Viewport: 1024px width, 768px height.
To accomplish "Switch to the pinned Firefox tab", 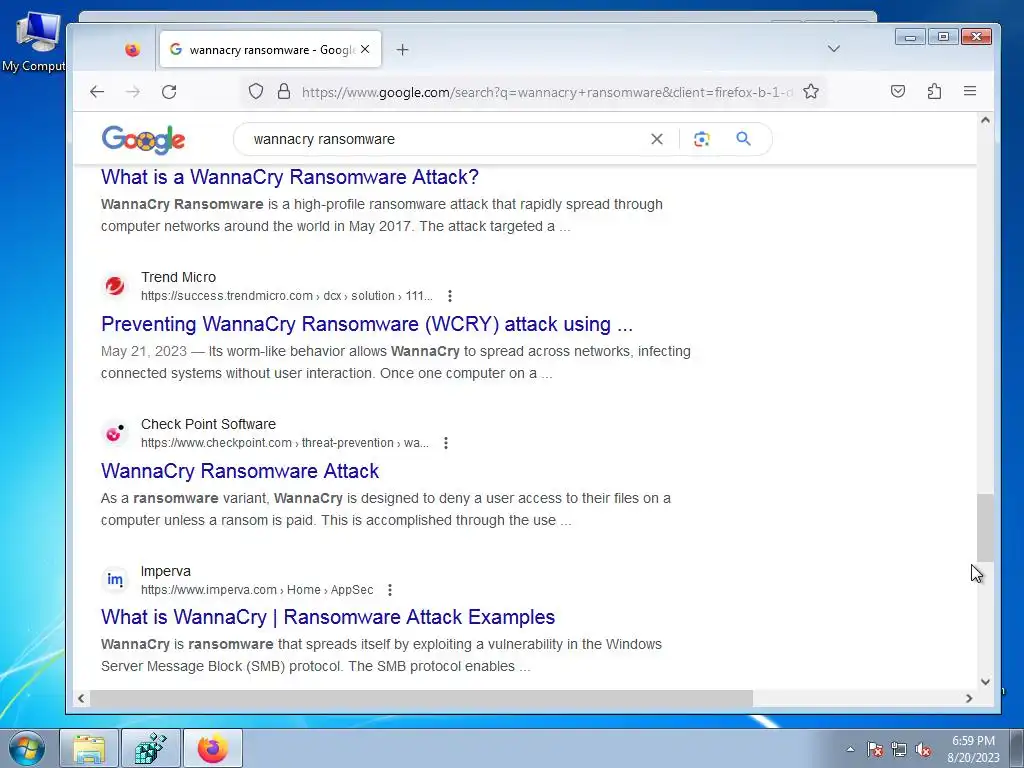I will tap(132, 50).
